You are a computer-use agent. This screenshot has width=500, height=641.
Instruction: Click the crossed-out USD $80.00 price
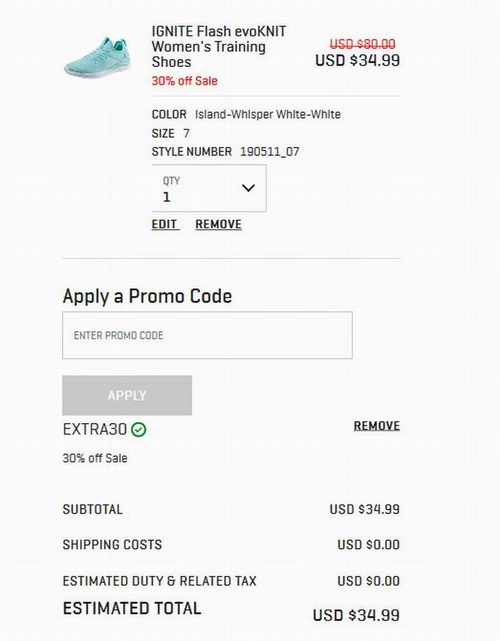(x=363, y=44)
